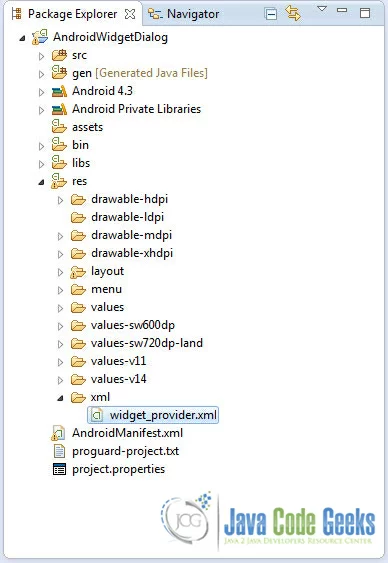The height and width of the screenshot is (563, 388).
Task: Click the drawable-xhdpi folder icon
Action: click(78, 253)
